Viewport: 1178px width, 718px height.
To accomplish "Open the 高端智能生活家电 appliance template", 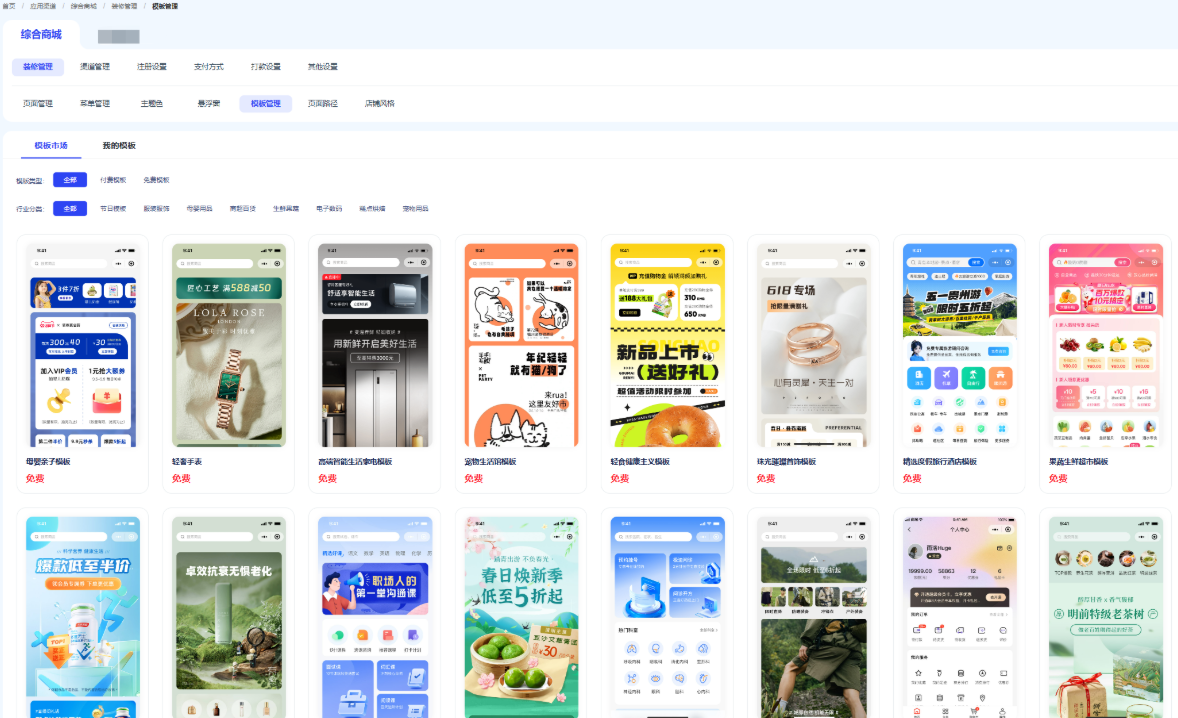I will click(374, 345).
